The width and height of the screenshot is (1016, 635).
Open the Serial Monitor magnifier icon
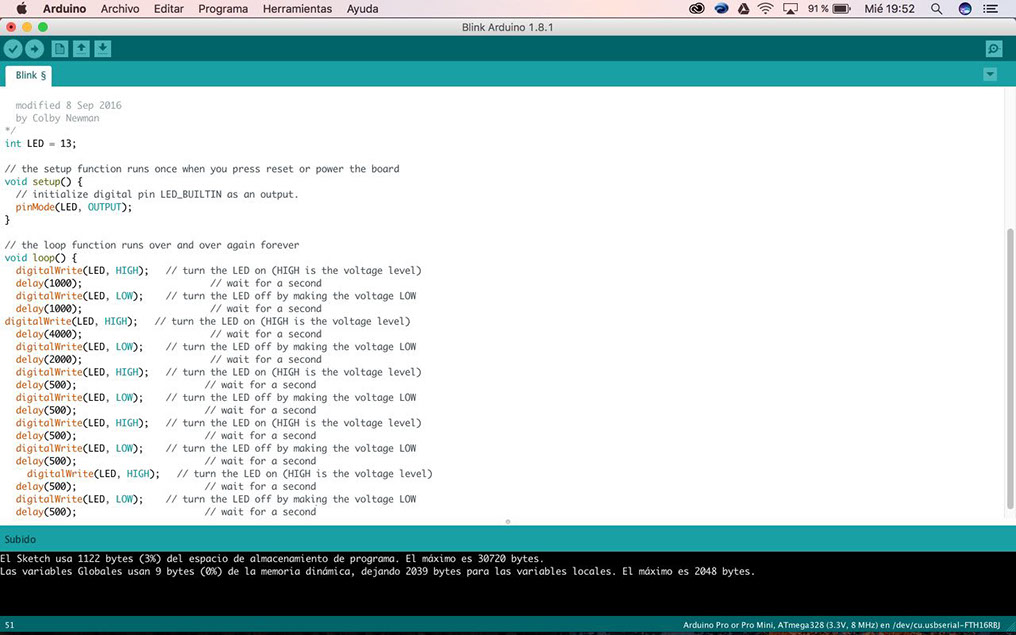click(993, 49)
